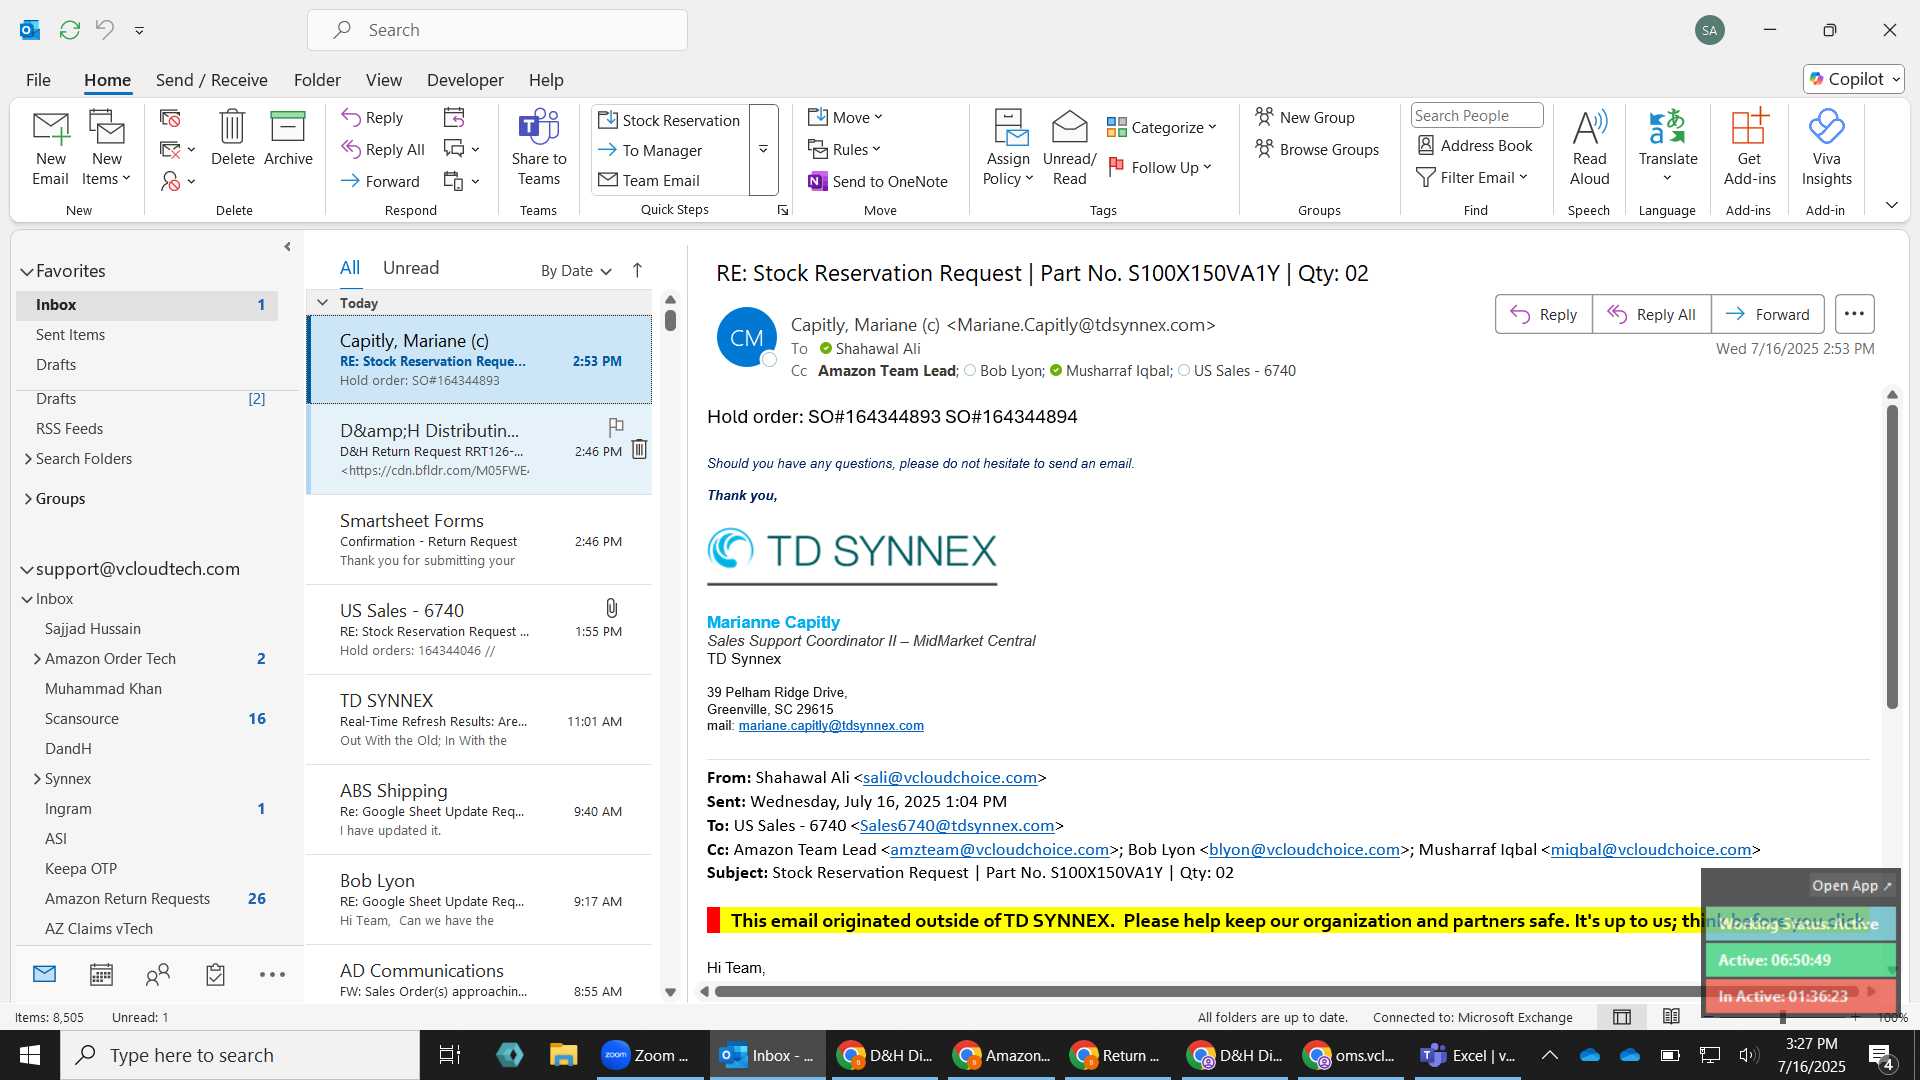Open File Explorer from taskbar
The width and height of the screenshot is (1920, 1080).
coord(564,1055)
